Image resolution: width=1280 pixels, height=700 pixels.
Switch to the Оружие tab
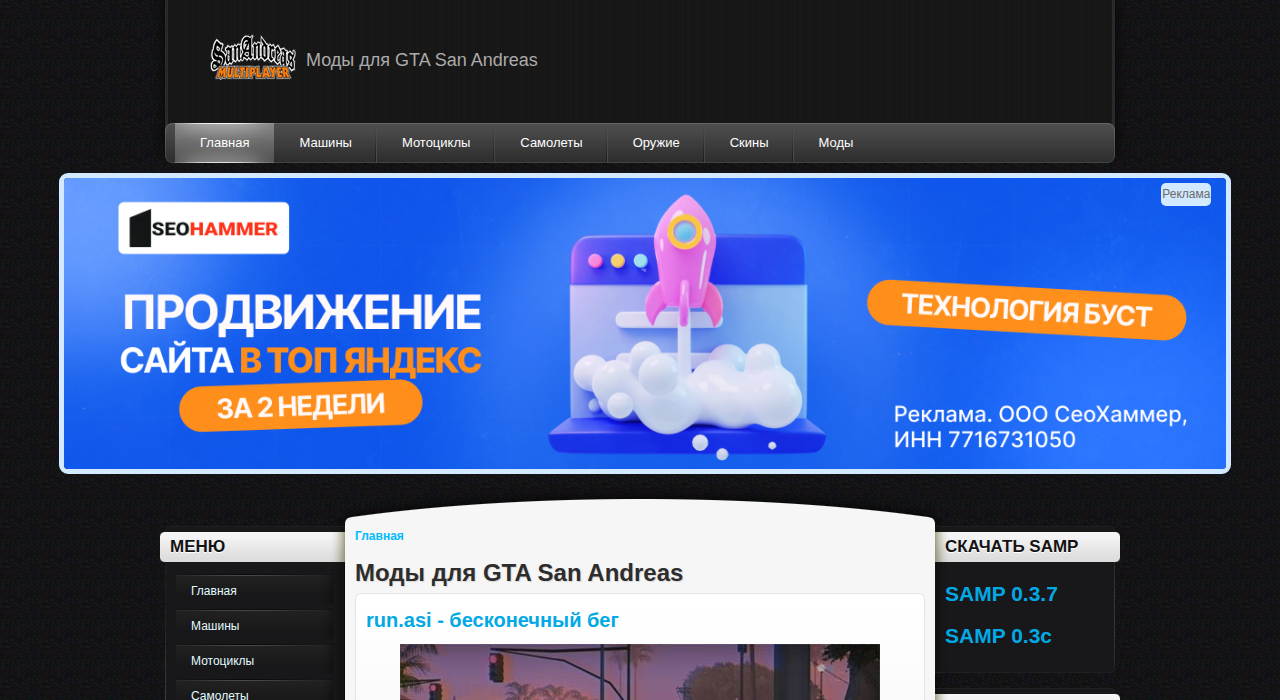pos(656,143)
